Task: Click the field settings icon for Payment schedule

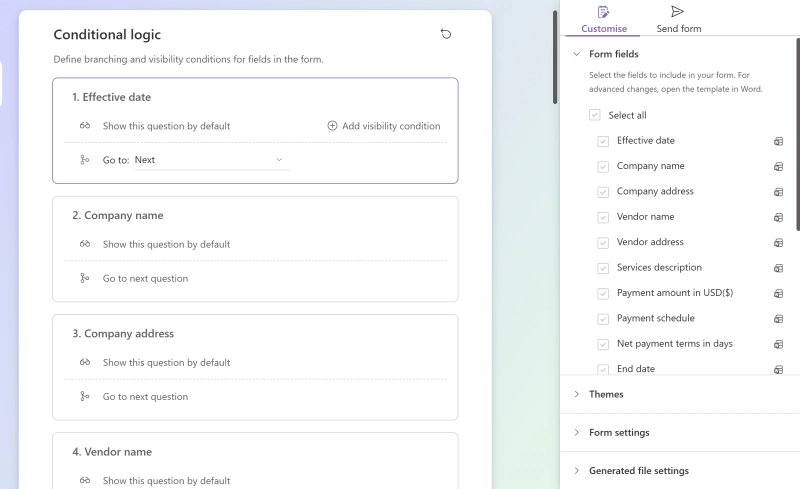Action: [778, 319]
